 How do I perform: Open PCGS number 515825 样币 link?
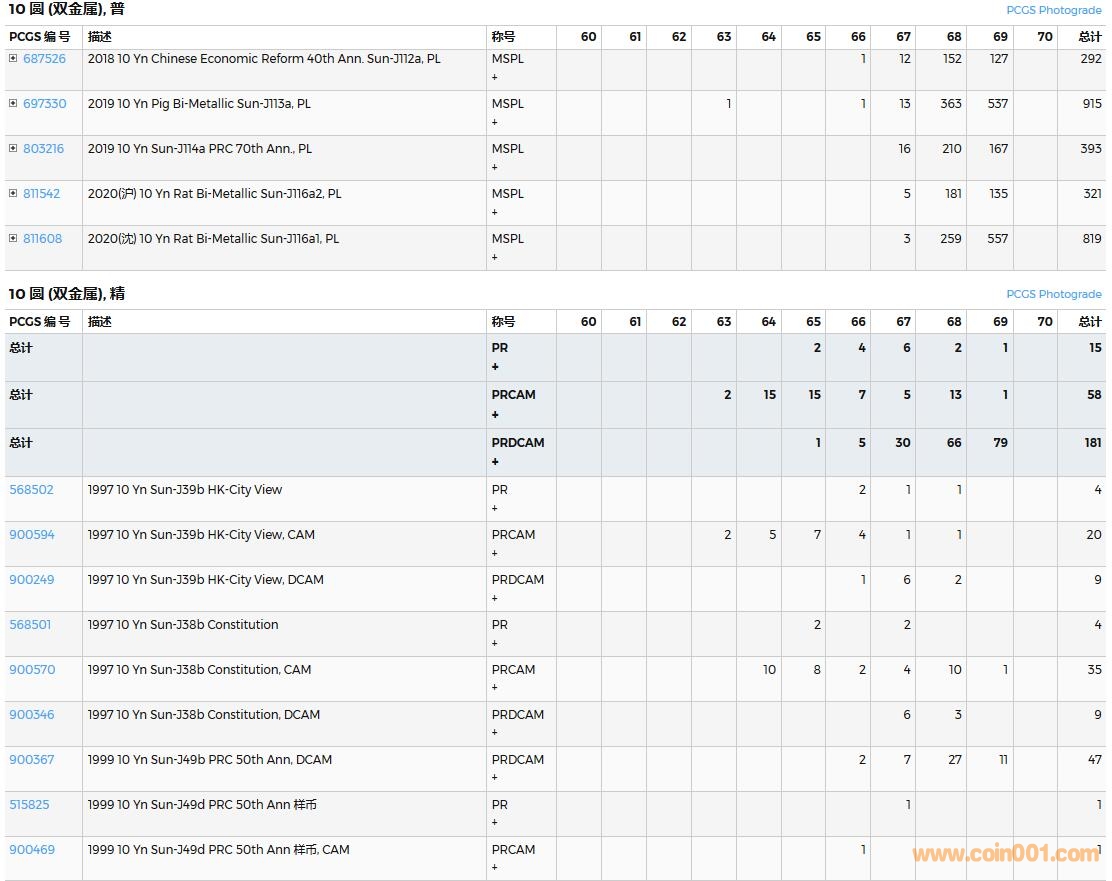coord(29,805)
